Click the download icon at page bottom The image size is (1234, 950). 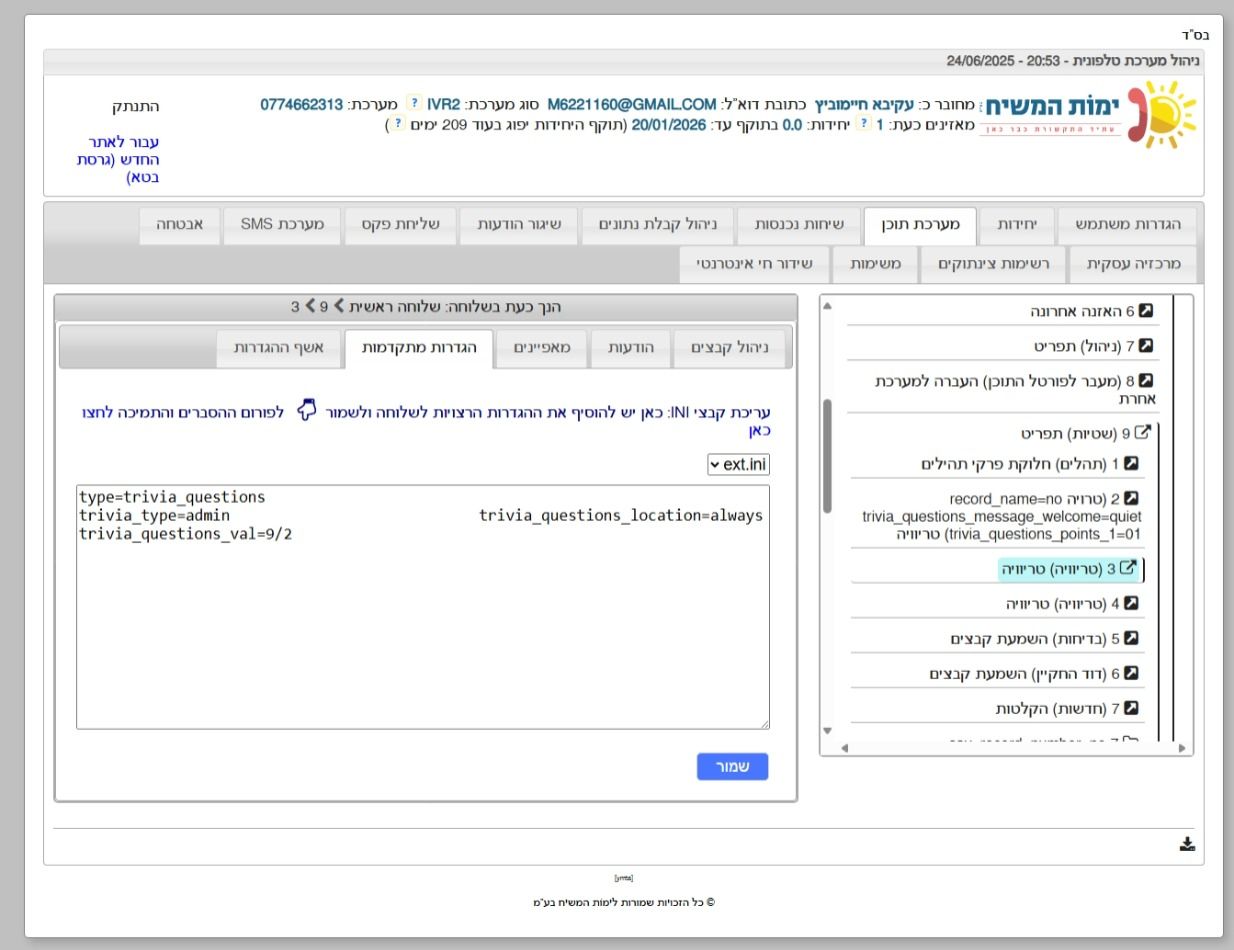coord(1187,844)
